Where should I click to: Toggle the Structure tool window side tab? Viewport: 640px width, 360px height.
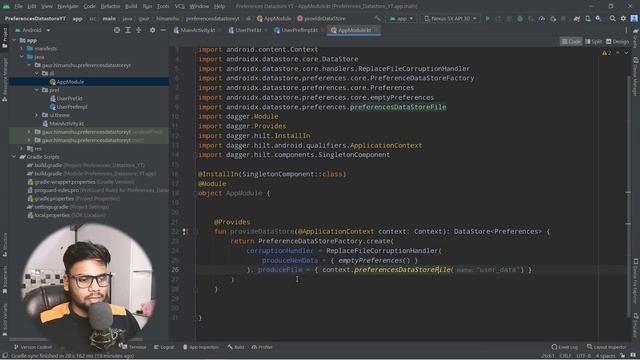(x=5, y=244)
